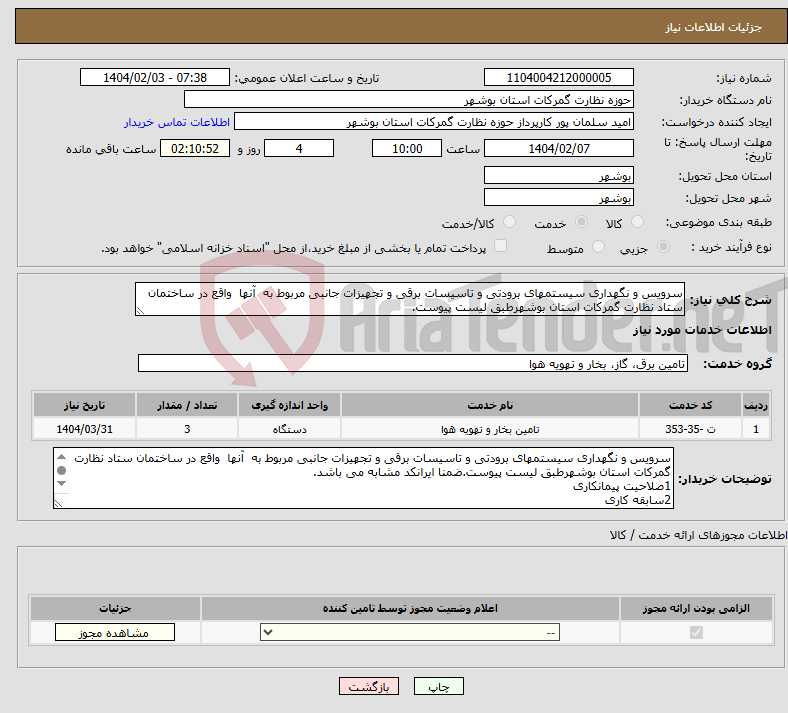788x713 pixels.
Task: Click the resize handle of توضیحات خریدار box
Action: click(x=59, y=503)
